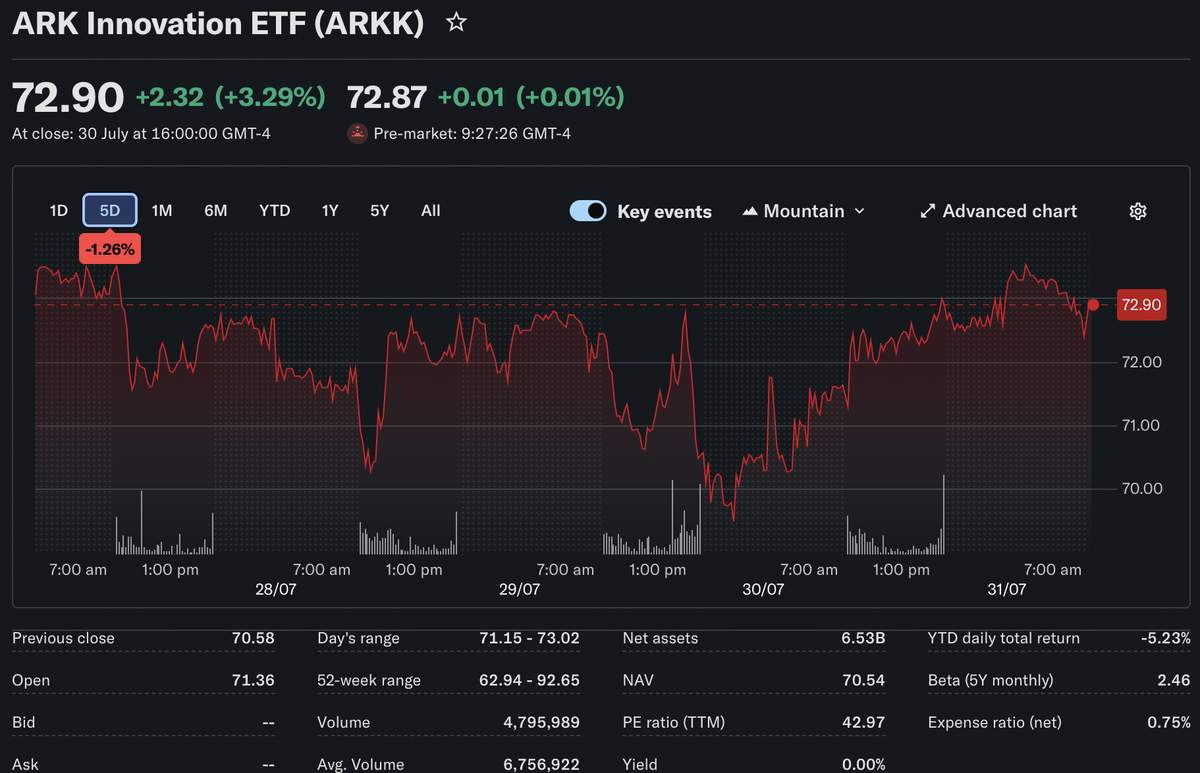
Task: Click the closing price 72.90 heading
Action: click(68, 97)
